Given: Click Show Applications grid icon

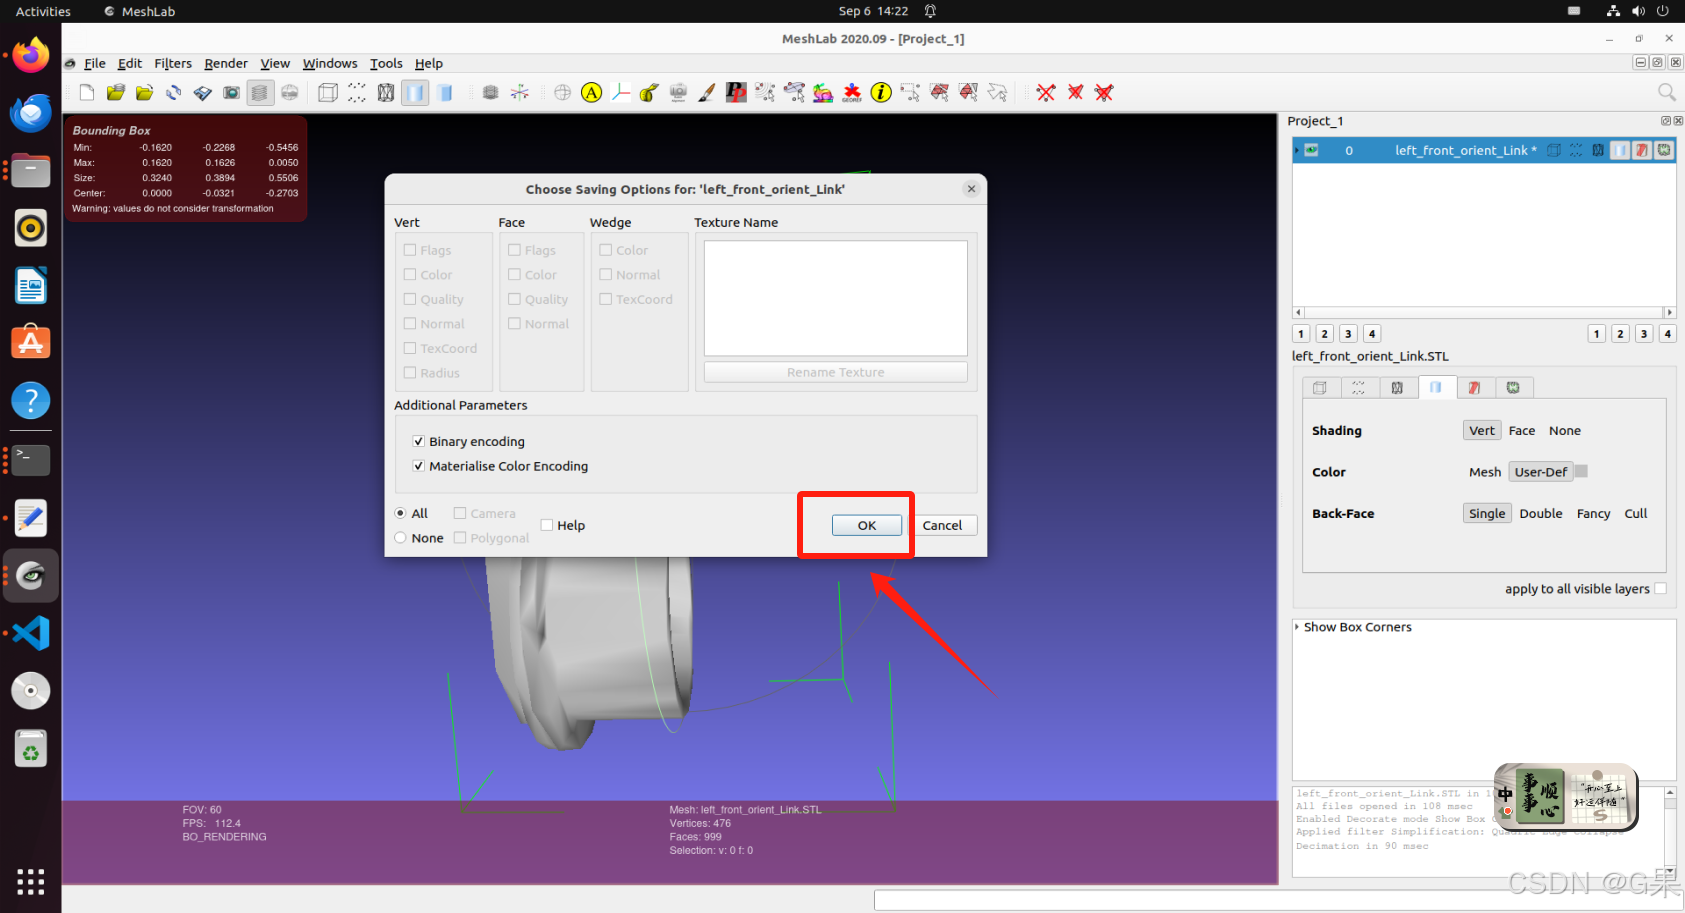Looking at the screenshot, I should pos(31,881).
